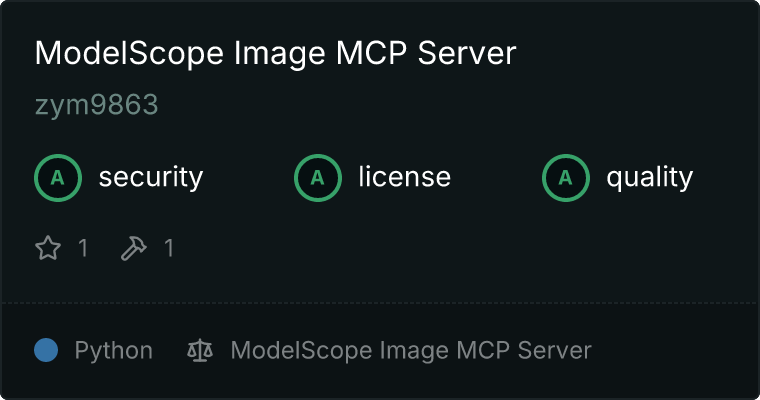Open the ModelScope Image MCP Server title
Screen dimensions: 760x400
(x=275, y=53)
